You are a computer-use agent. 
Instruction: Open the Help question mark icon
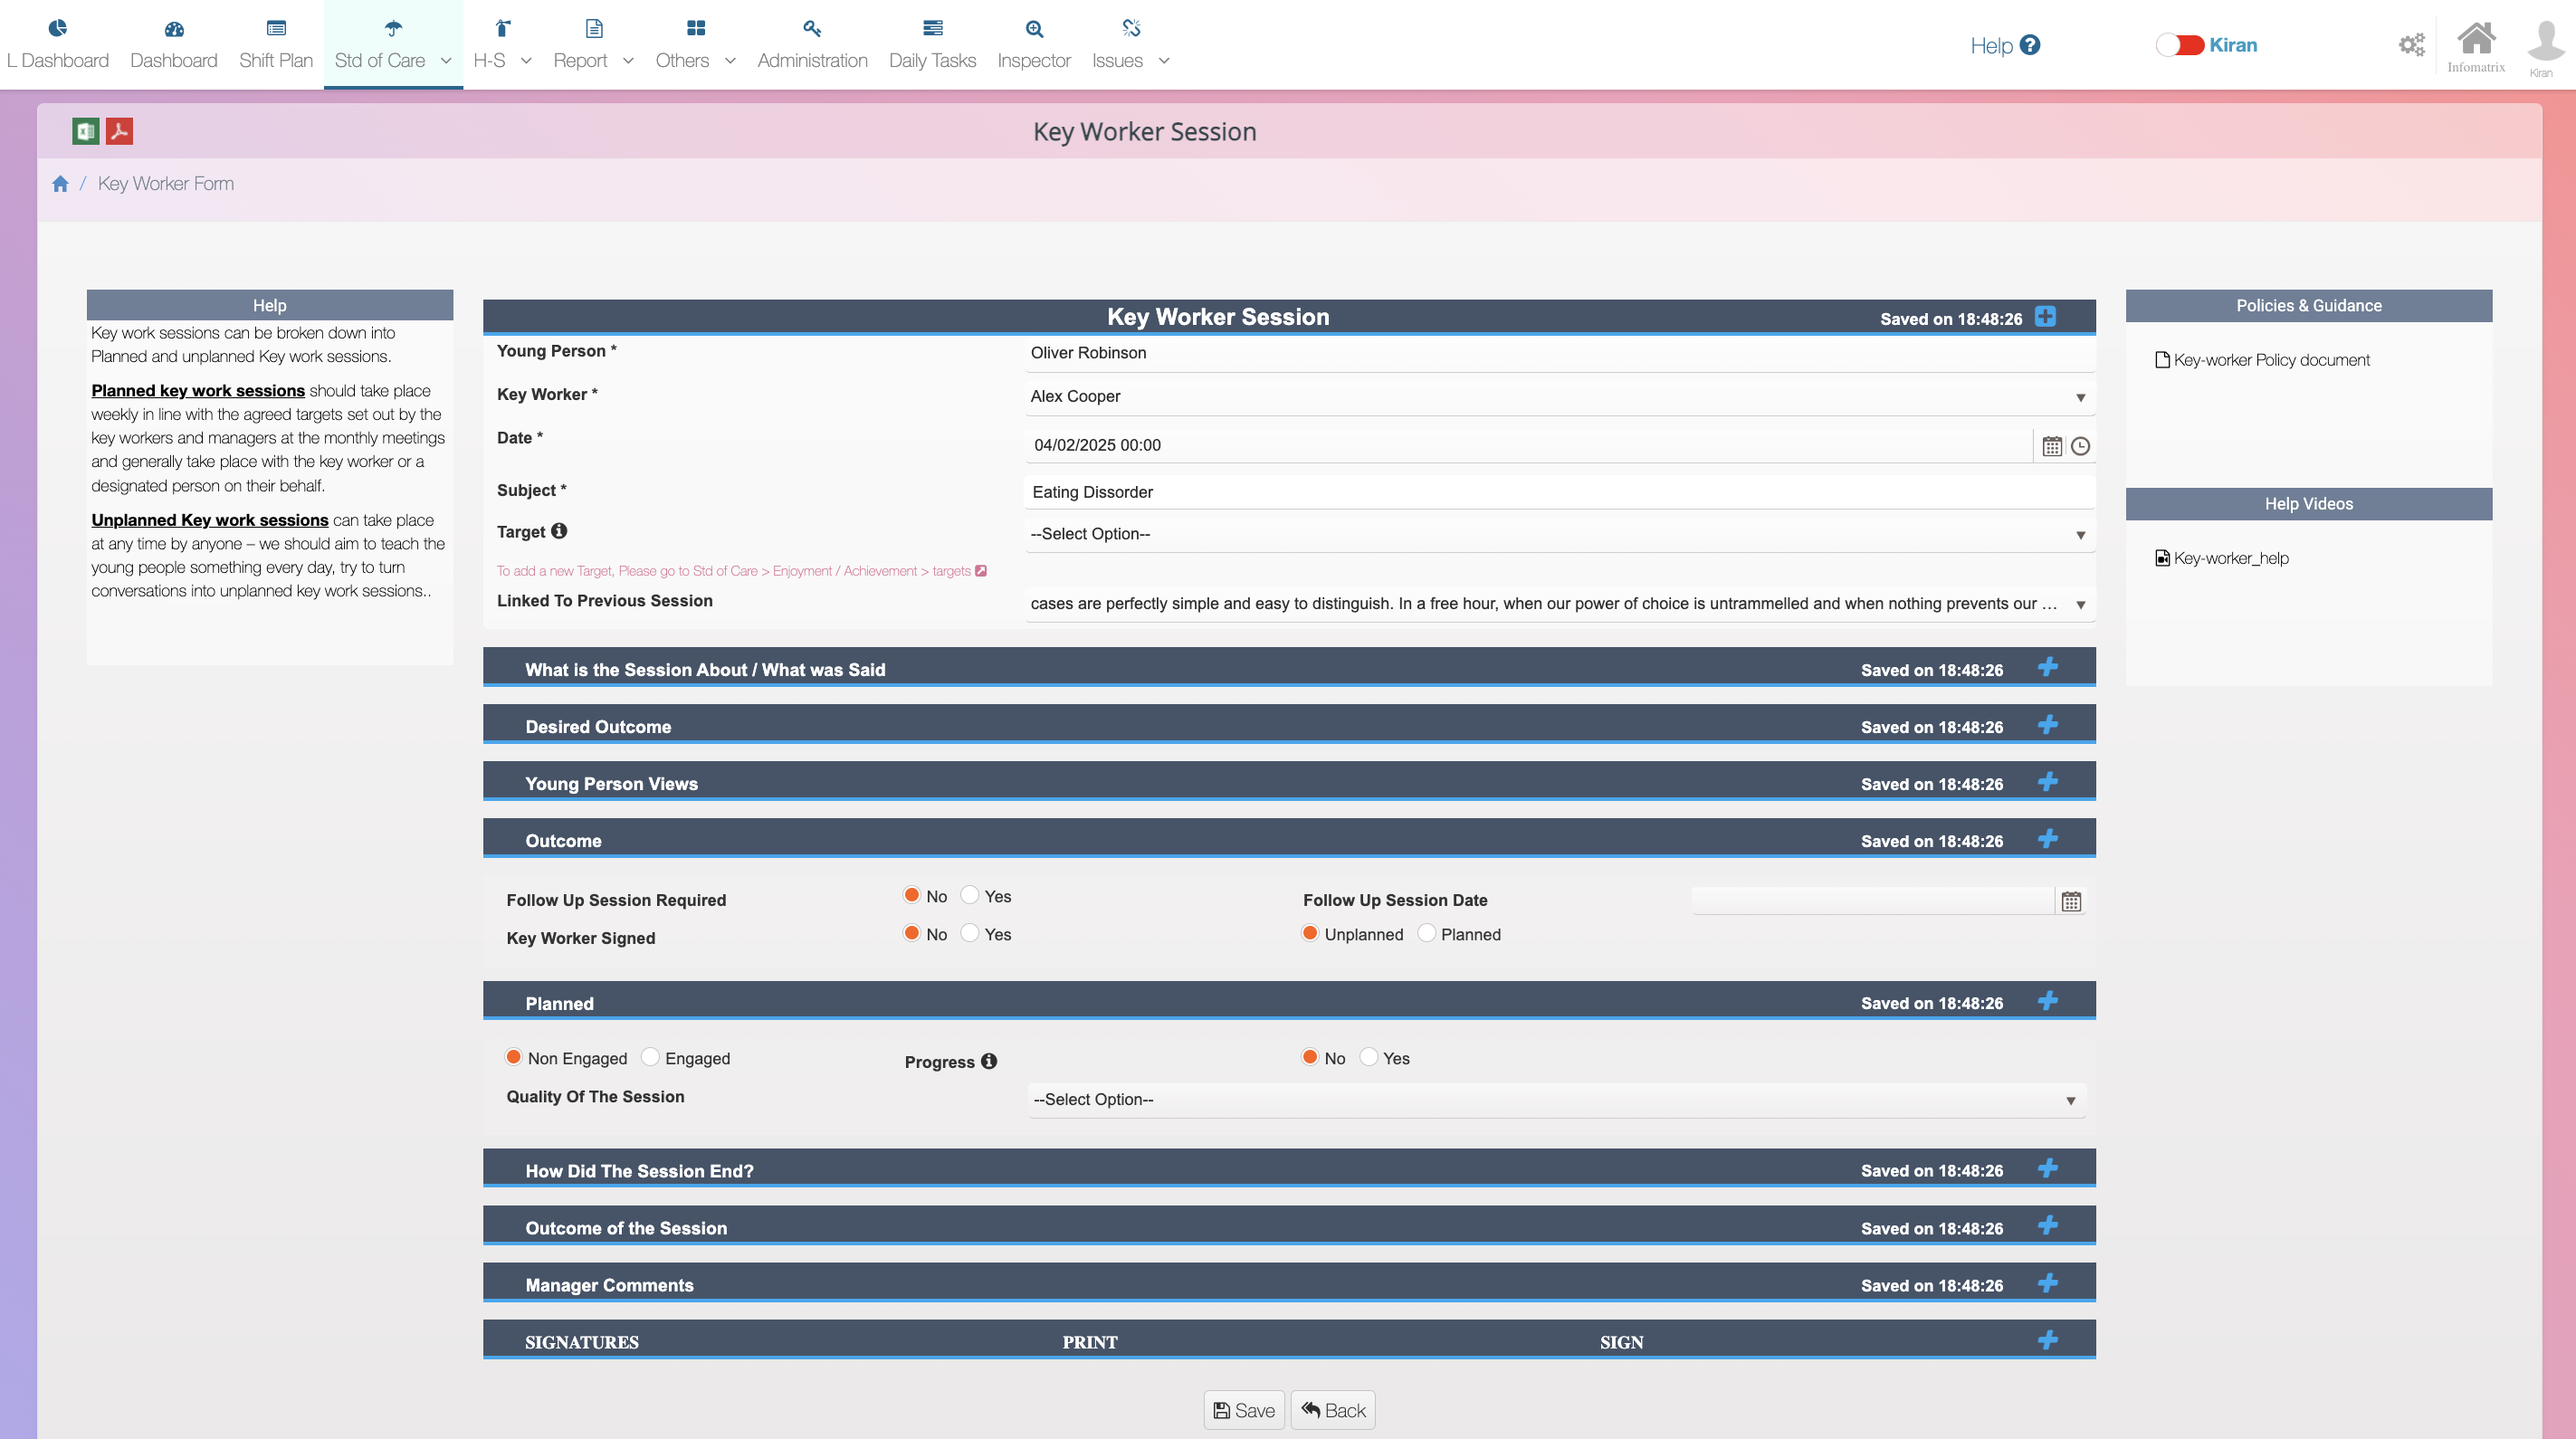(x=2030, y=45)
